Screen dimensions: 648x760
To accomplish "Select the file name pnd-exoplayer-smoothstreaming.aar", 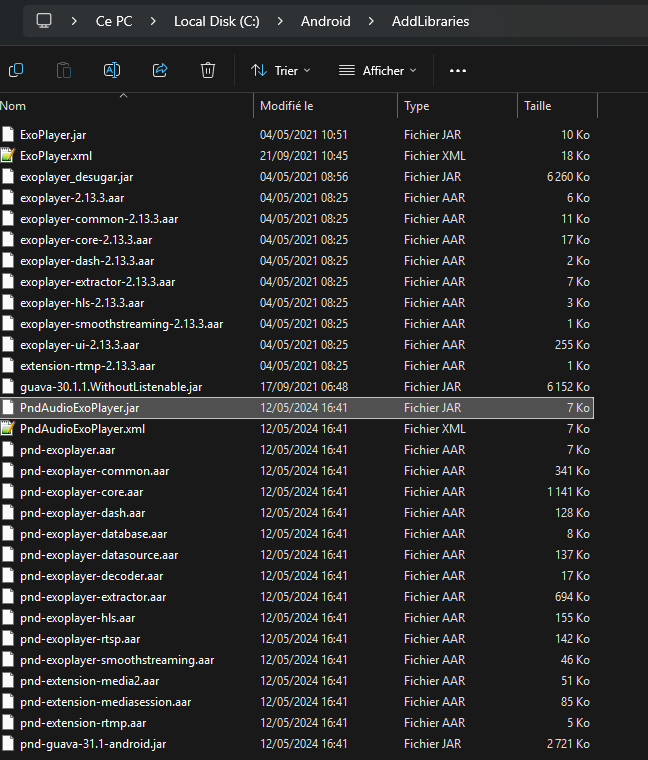I will [x=117, y=660].
